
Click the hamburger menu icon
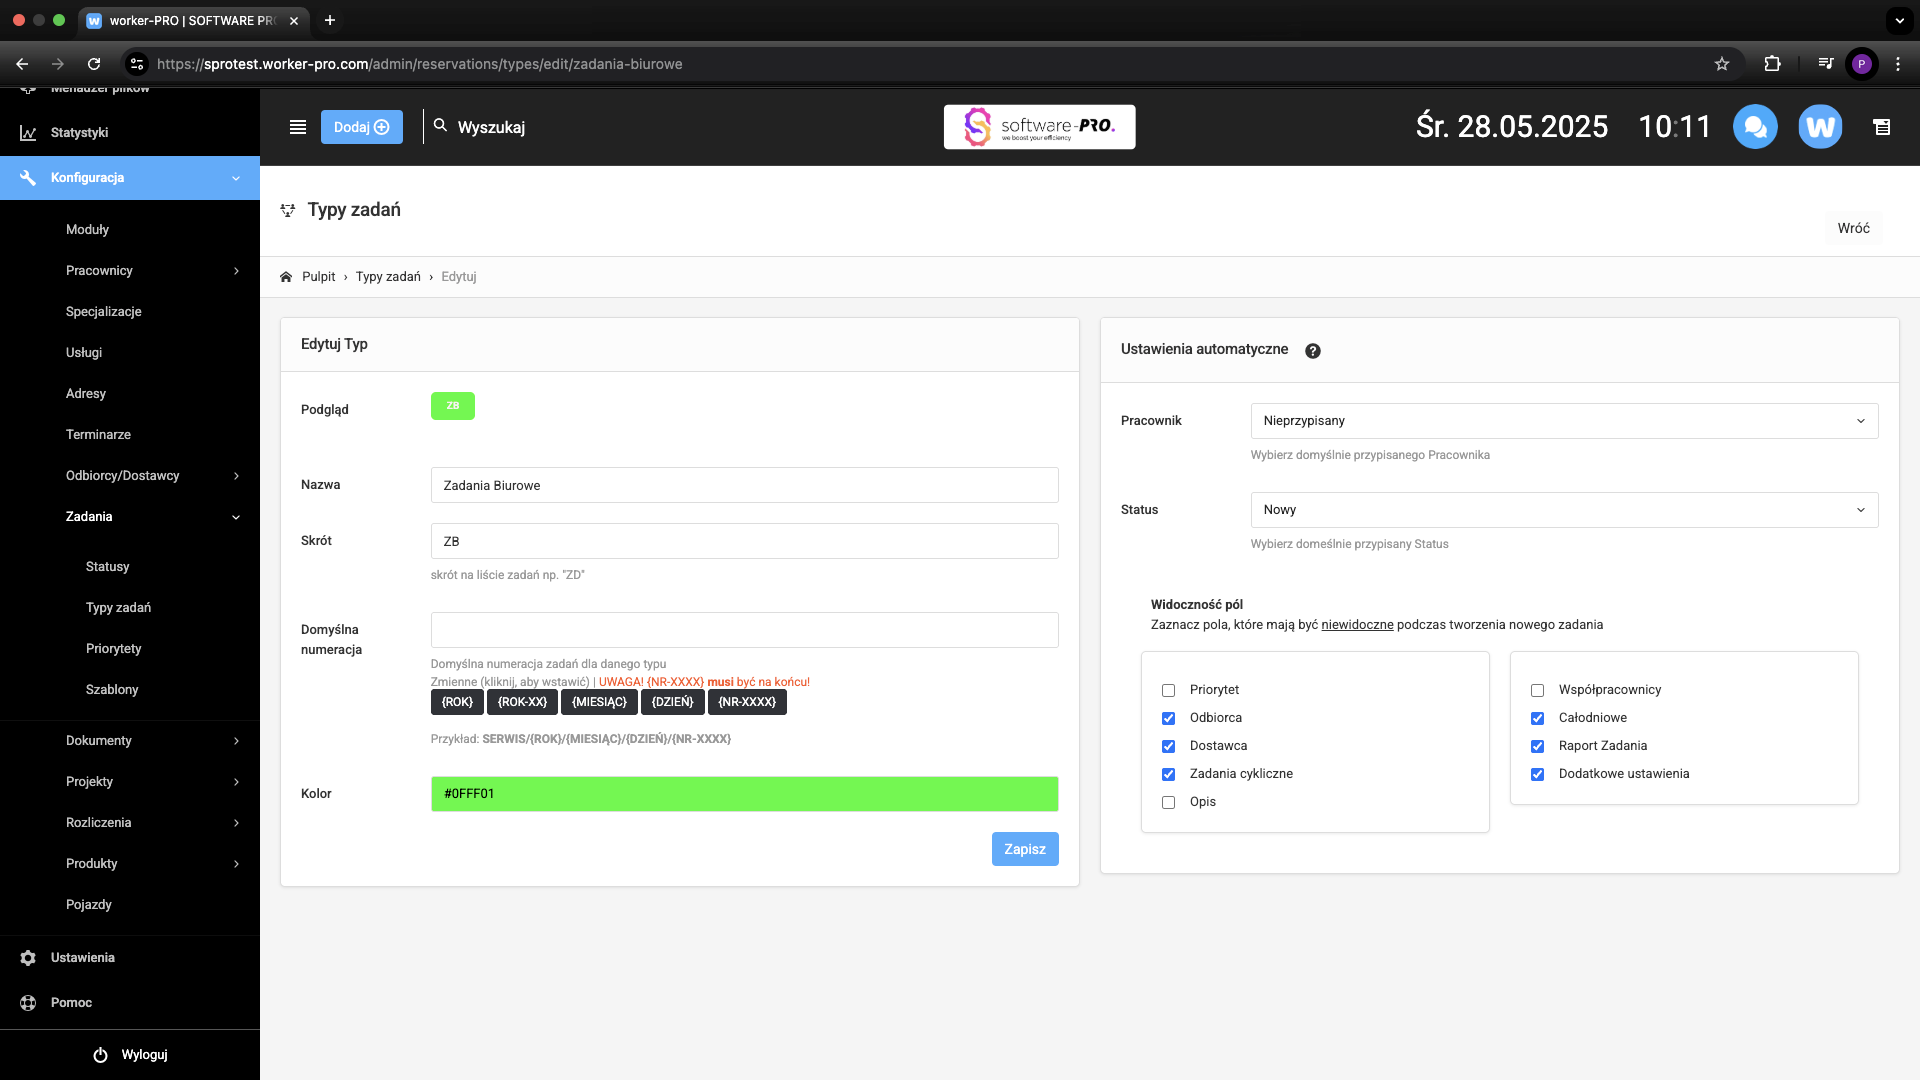(297, 127)
